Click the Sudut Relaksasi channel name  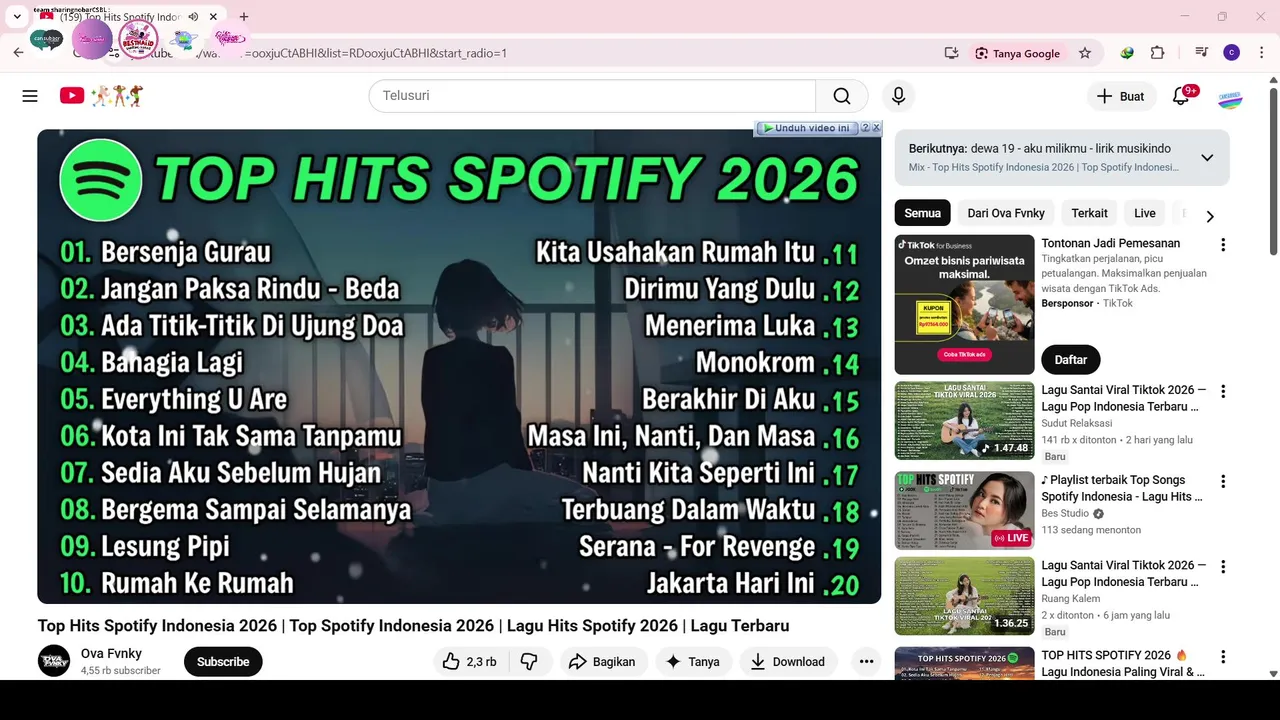[1076, 423]
